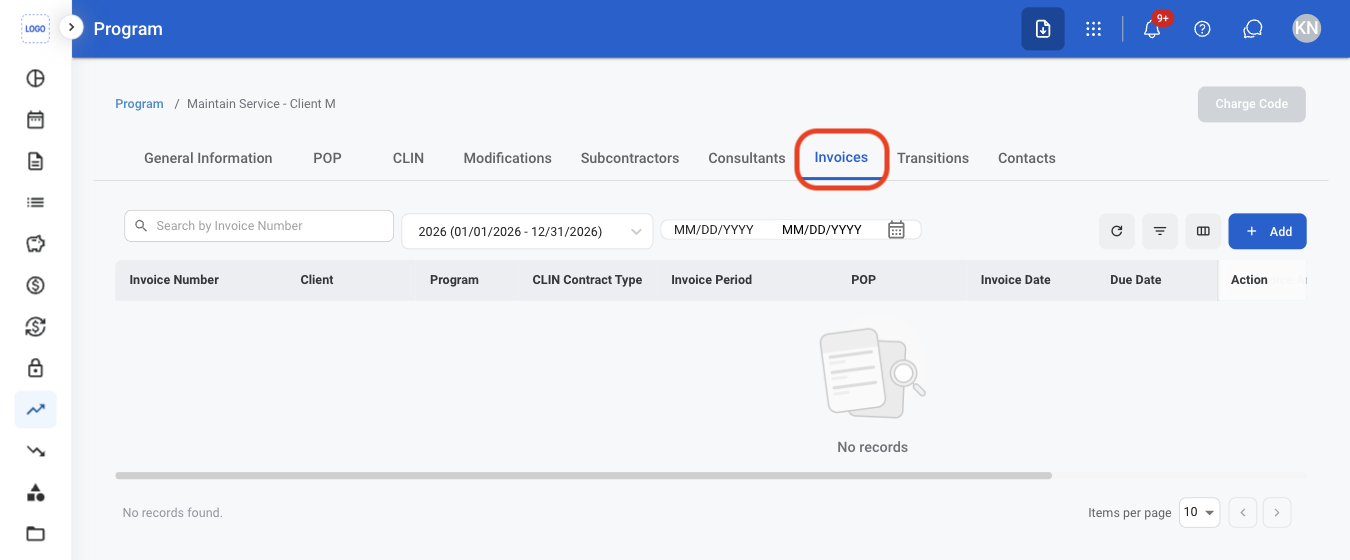1350x560 pixels.
Task: Open the list icon in sidebar
Action: point(35,202)
